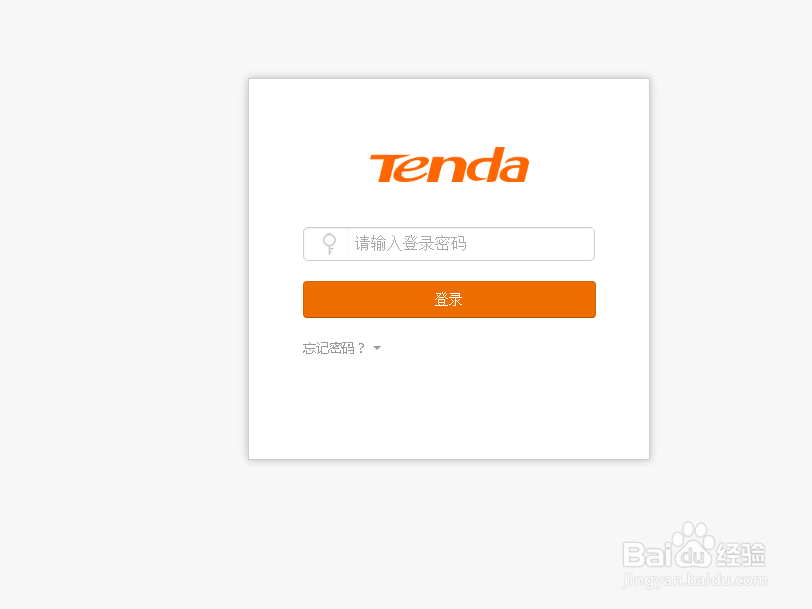Click blank white area below 忘记密码？ in panel
812x609 pixels.
(x=449, y=409)
